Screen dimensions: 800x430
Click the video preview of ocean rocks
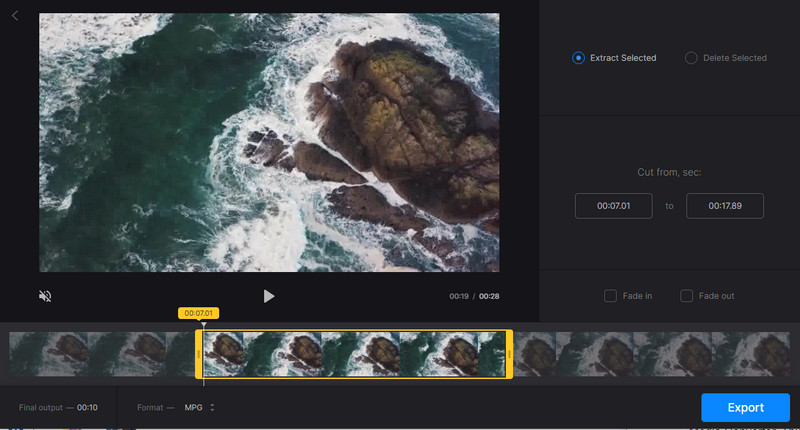click(269, 142)
